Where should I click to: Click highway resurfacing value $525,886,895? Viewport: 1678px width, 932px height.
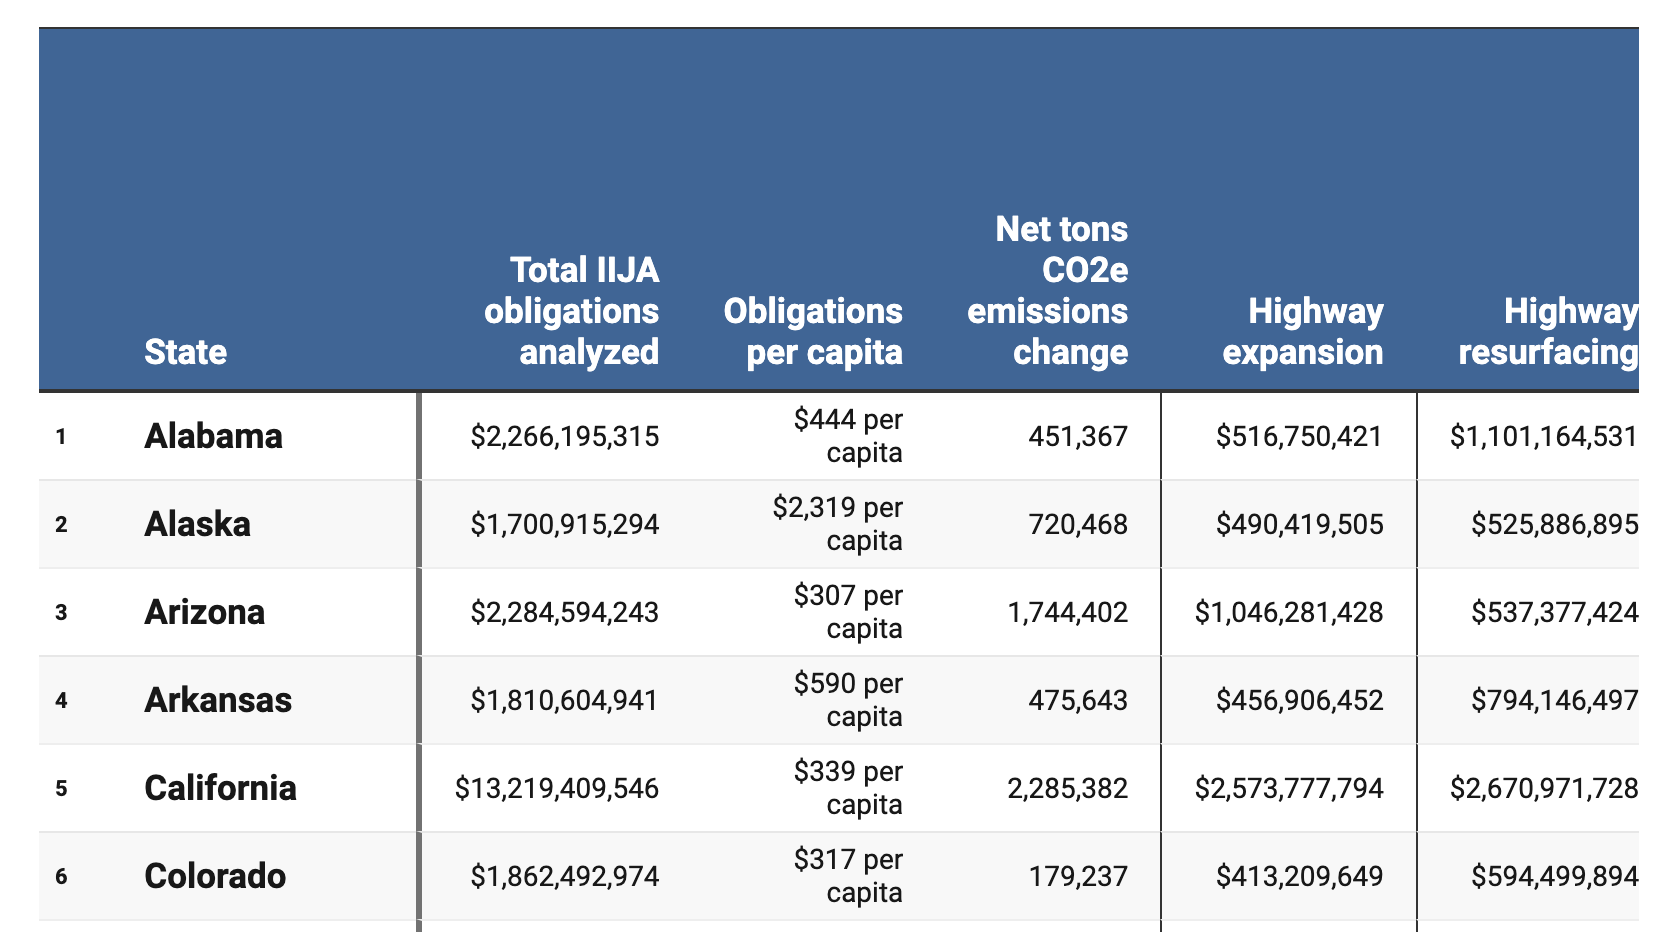[1554, 524]
